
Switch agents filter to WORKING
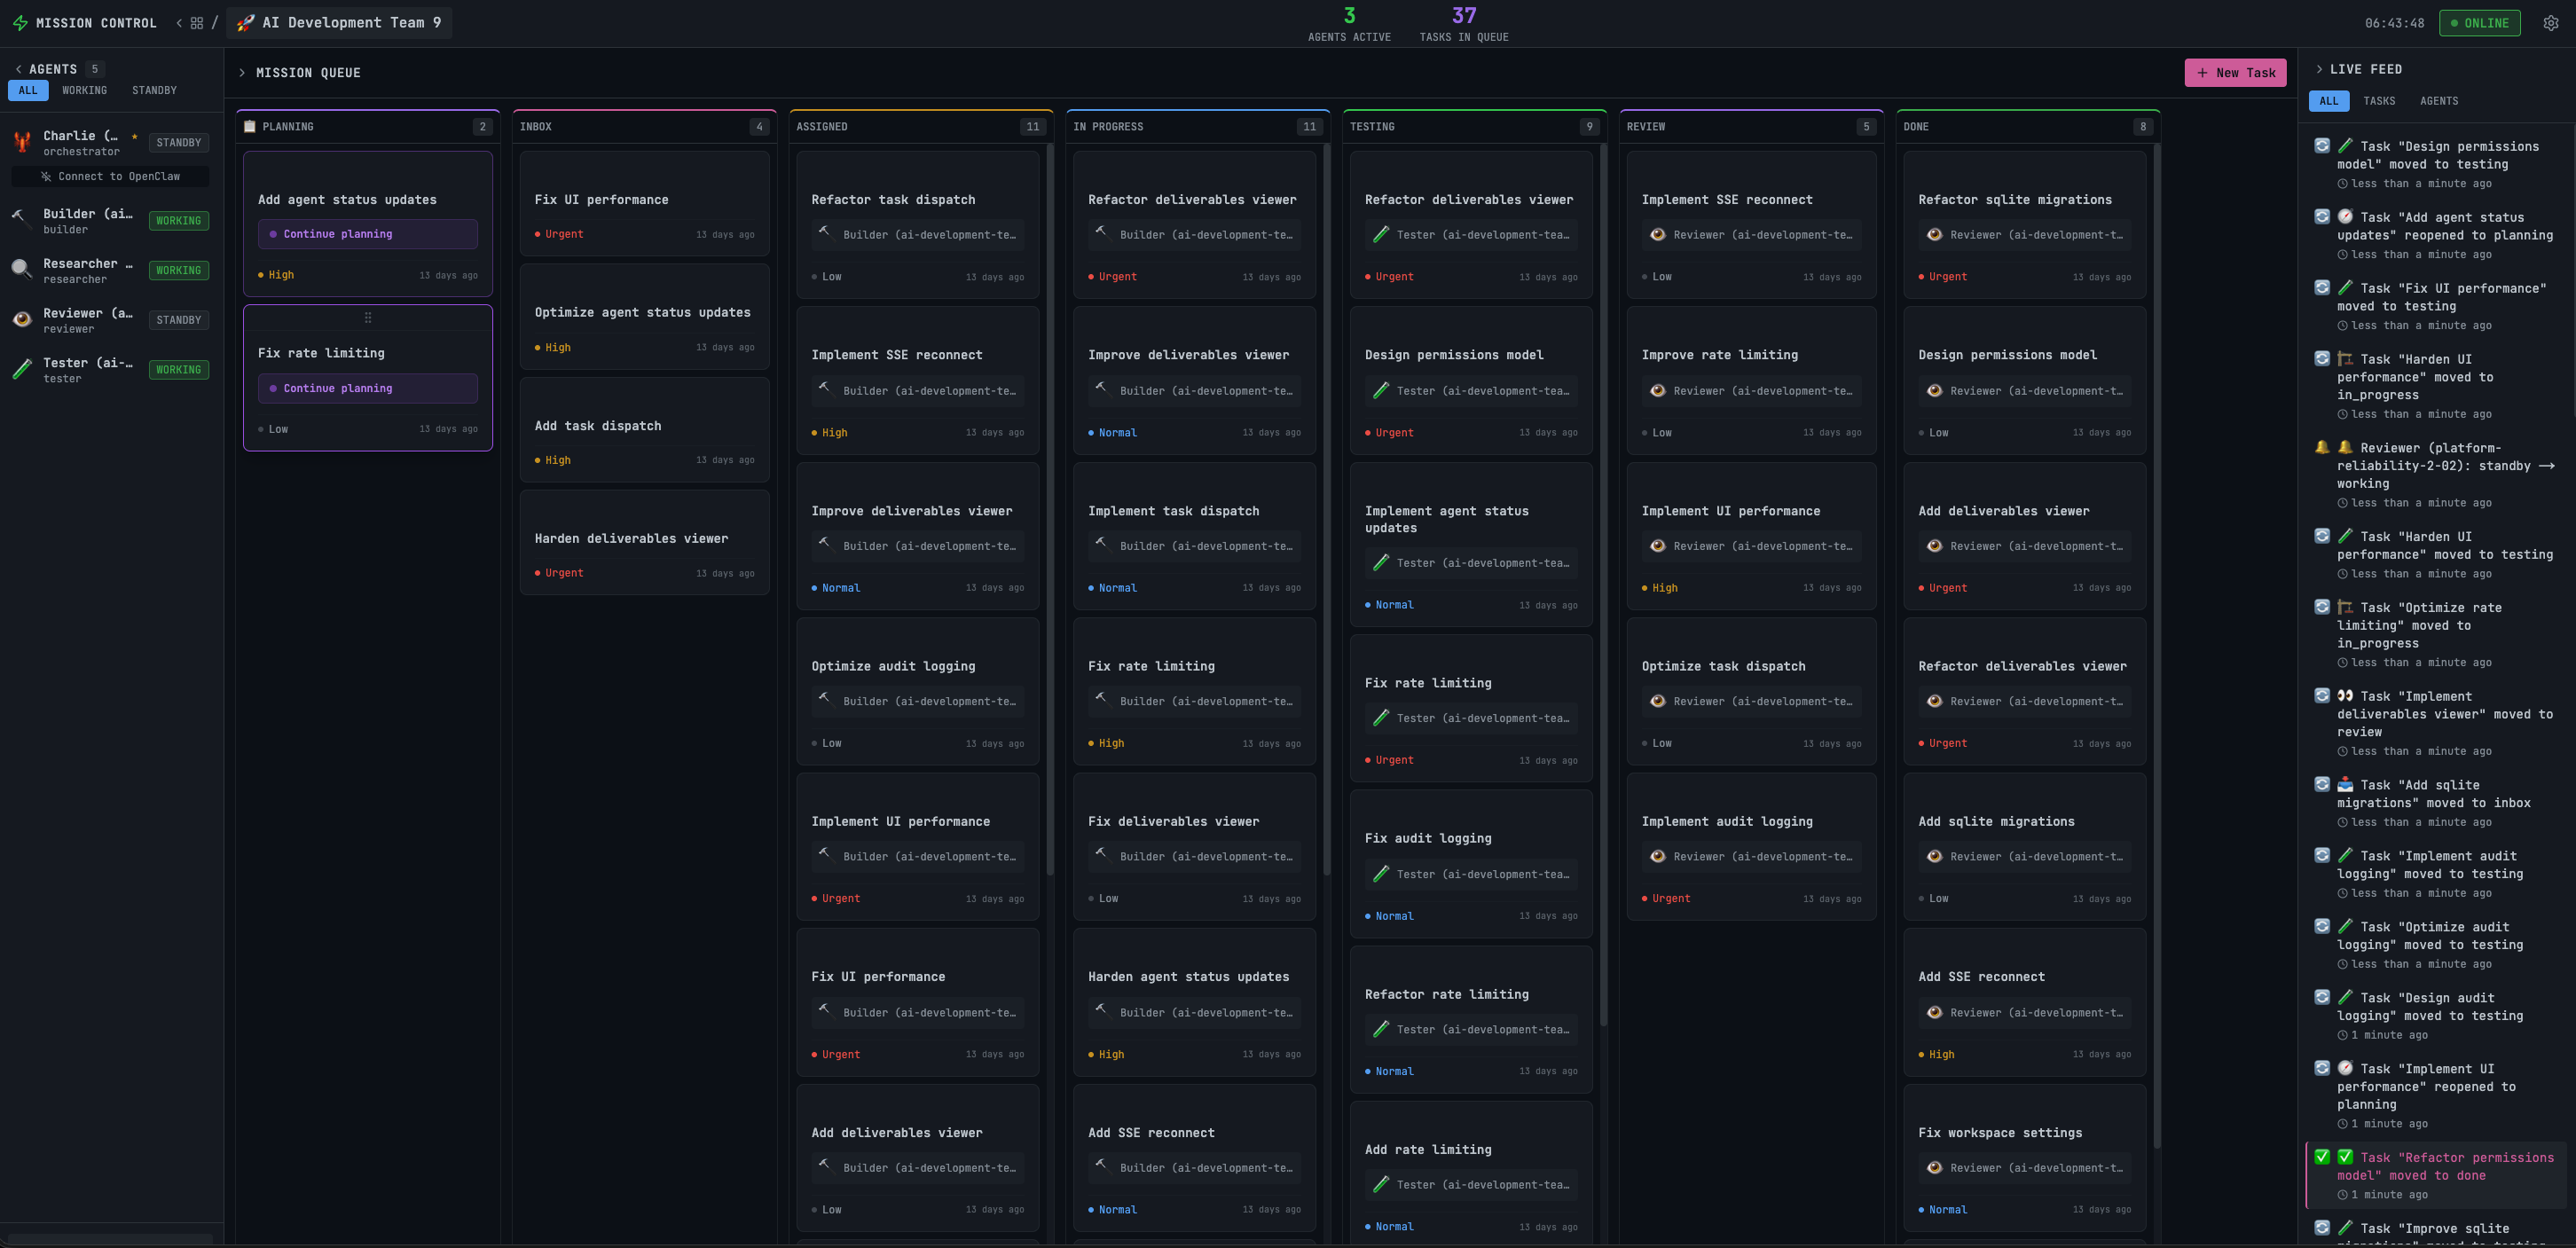(84, 90)
